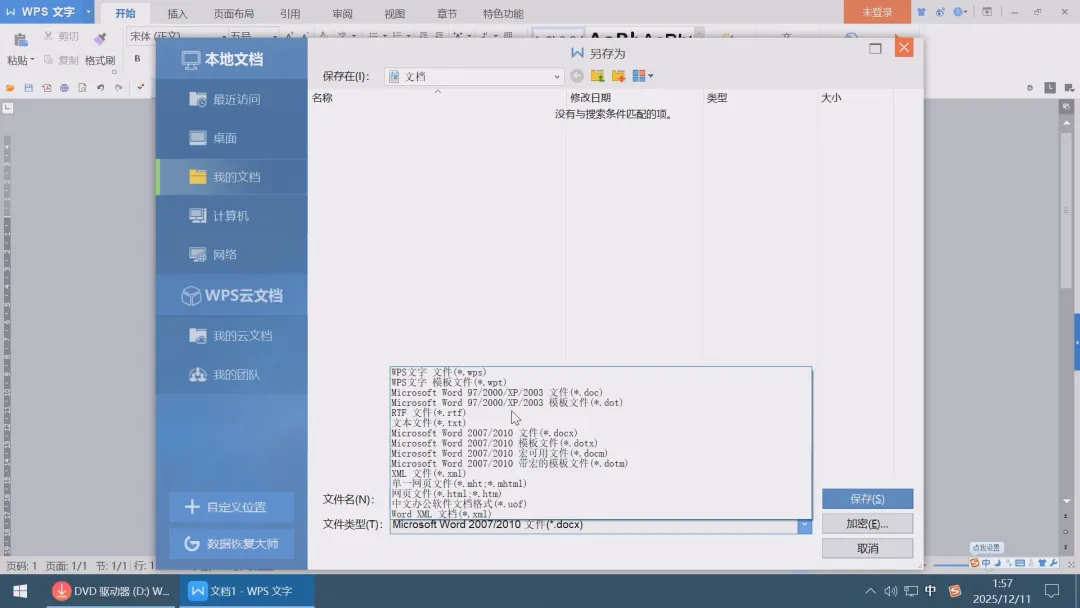This screenshot has height=608, width=1080.
Task: Click the print icon in quick toolbar
Action: [x=64, y=87]
